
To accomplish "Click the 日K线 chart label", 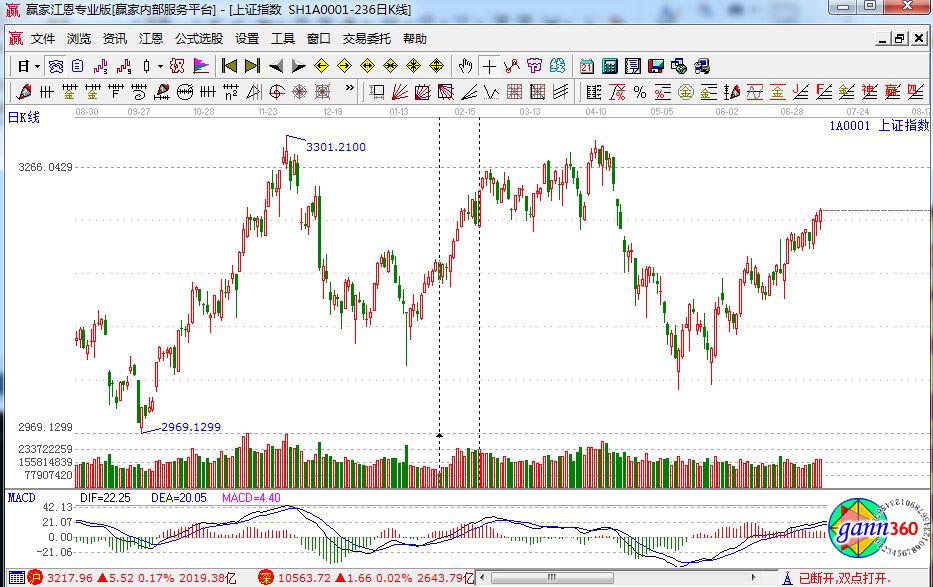I will click(x=24, y=118).
